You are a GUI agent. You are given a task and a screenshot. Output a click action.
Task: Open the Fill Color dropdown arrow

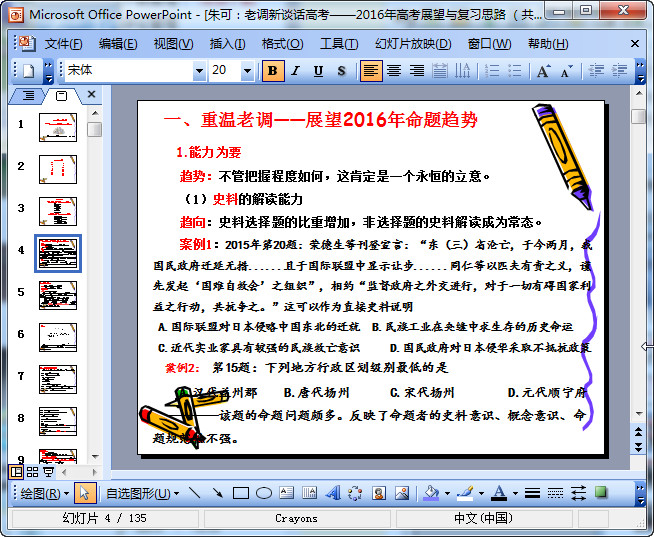(448, 494)
